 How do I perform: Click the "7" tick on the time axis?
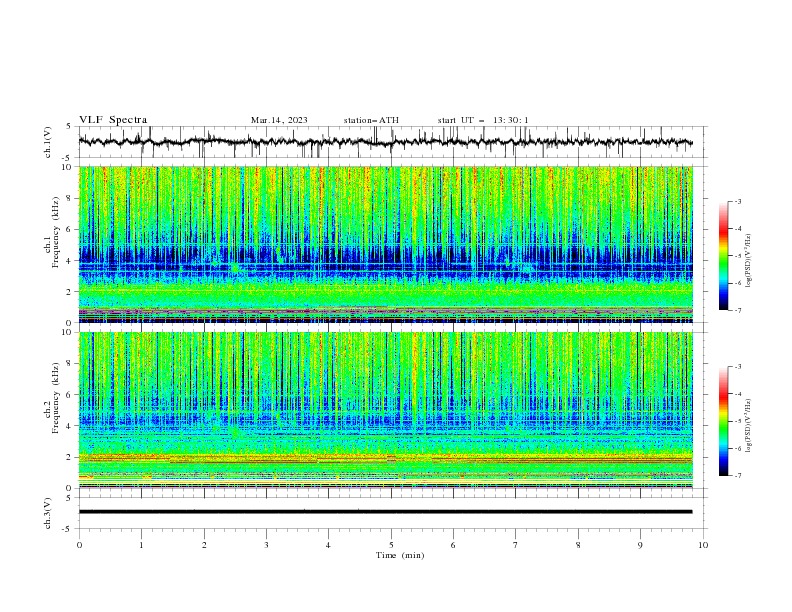[516, 545]
